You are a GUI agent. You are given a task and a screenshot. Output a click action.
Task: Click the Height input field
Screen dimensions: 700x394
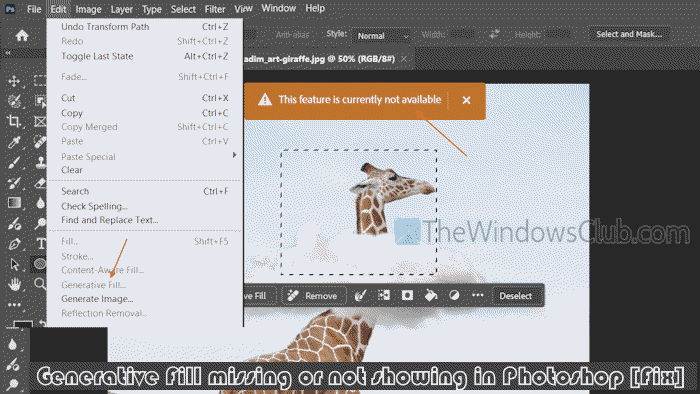557,34
